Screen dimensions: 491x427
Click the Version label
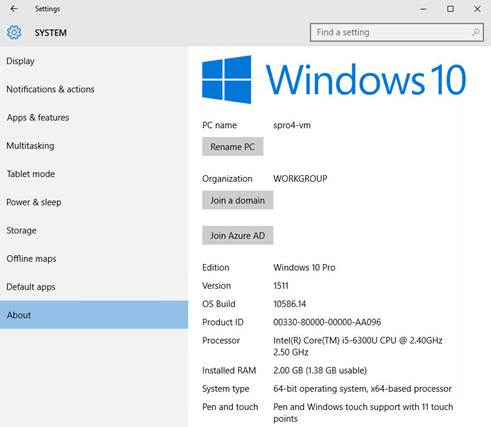(216, 286)
